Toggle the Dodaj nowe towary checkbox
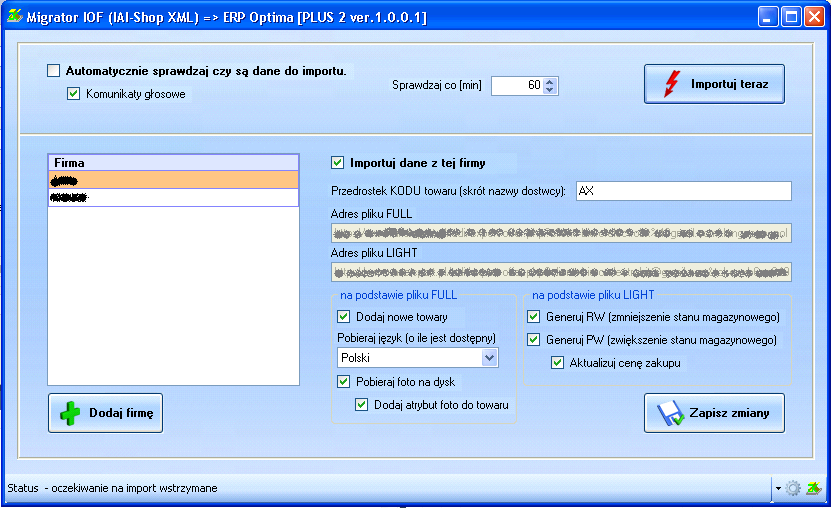 point(344,317)
